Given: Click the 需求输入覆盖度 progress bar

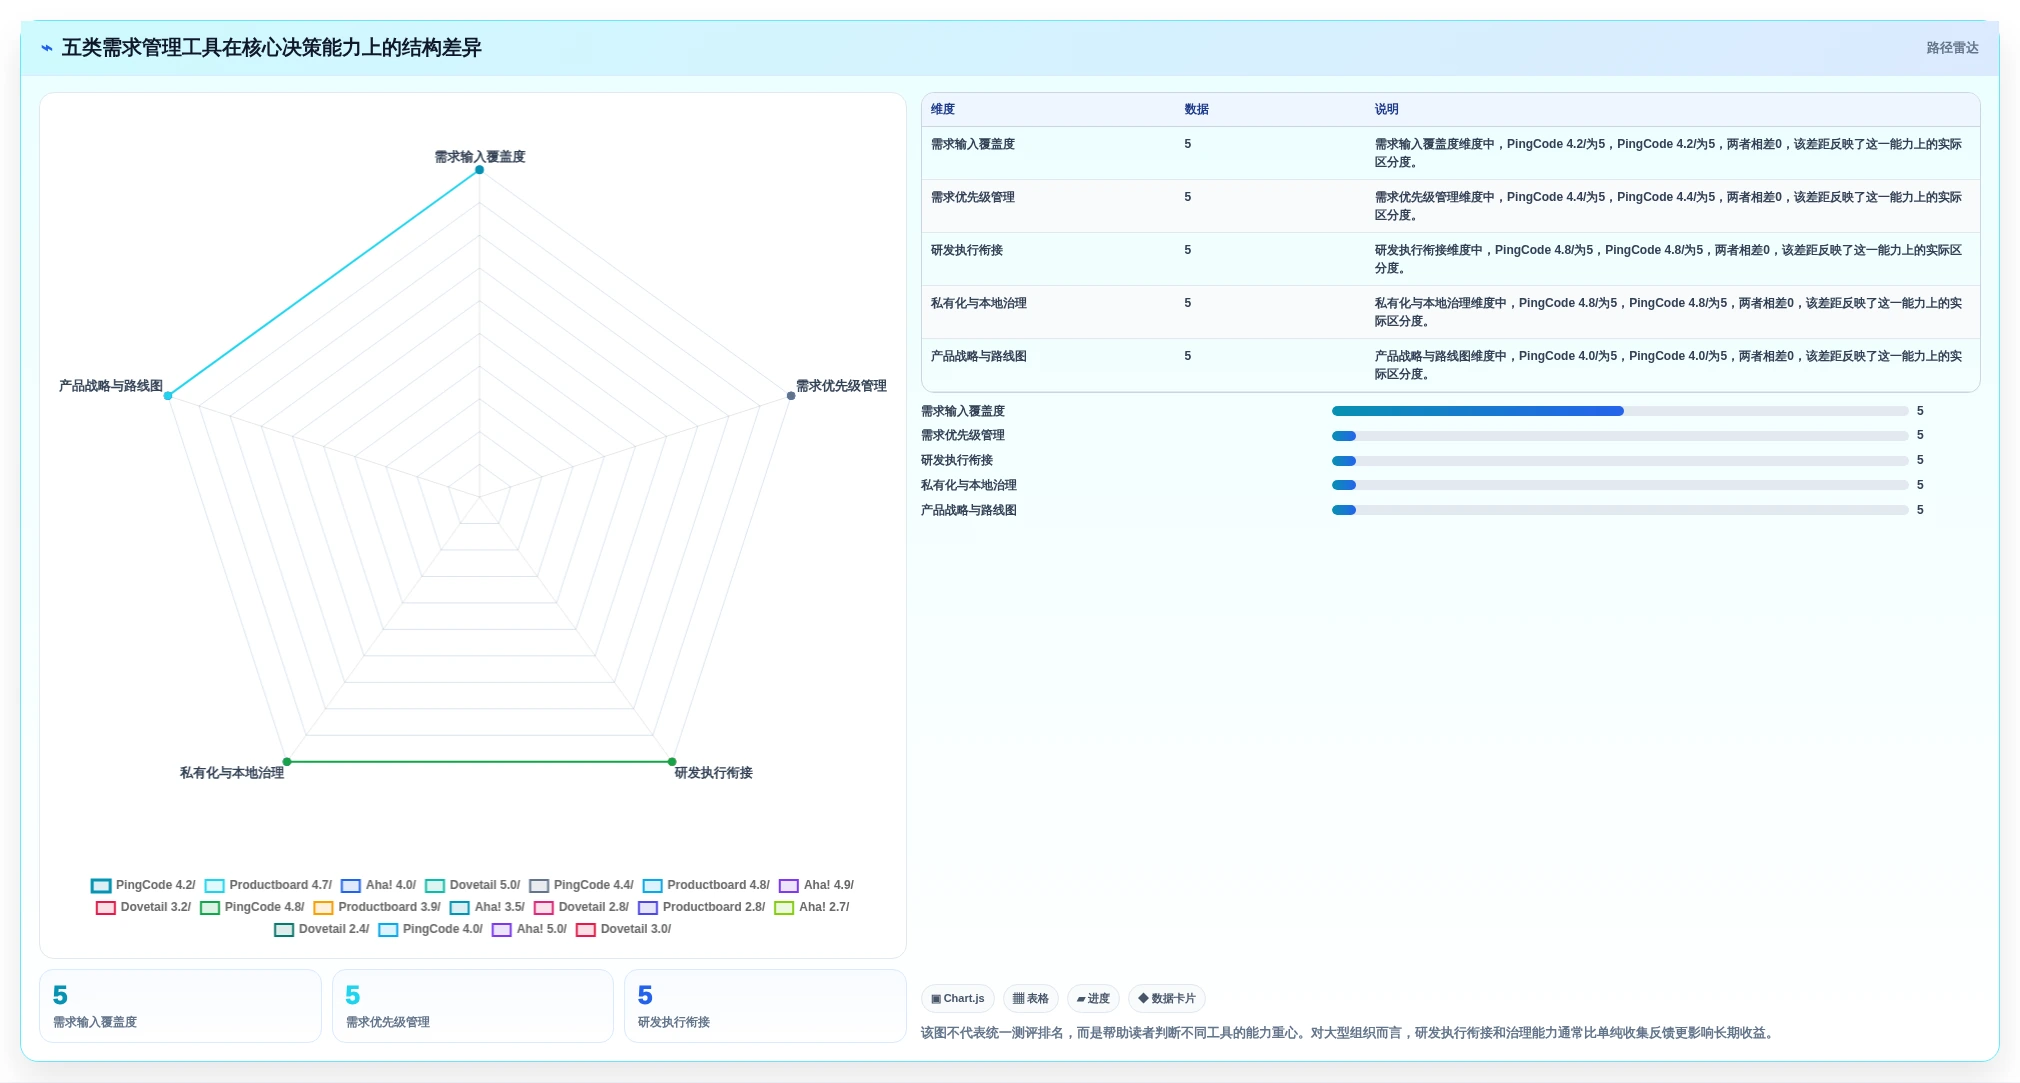Looking at the screenshot, I should (x=1620, y=411).
